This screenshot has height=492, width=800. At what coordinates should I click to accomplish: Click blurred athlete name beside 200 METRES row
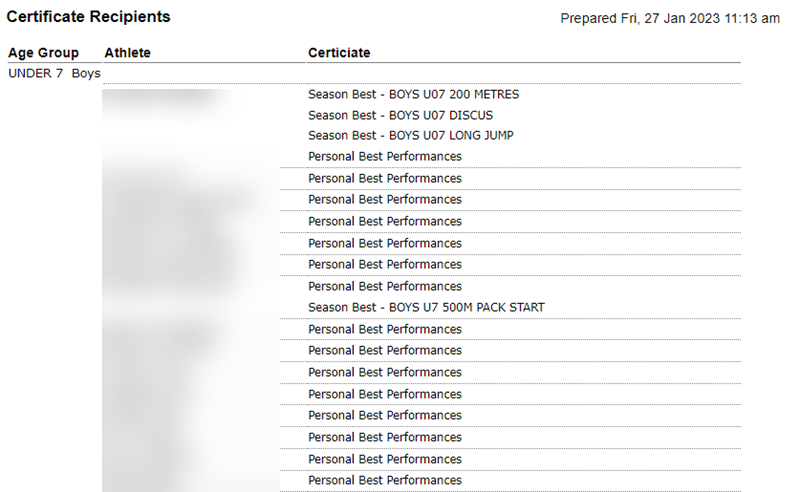[x=160, y=97]
